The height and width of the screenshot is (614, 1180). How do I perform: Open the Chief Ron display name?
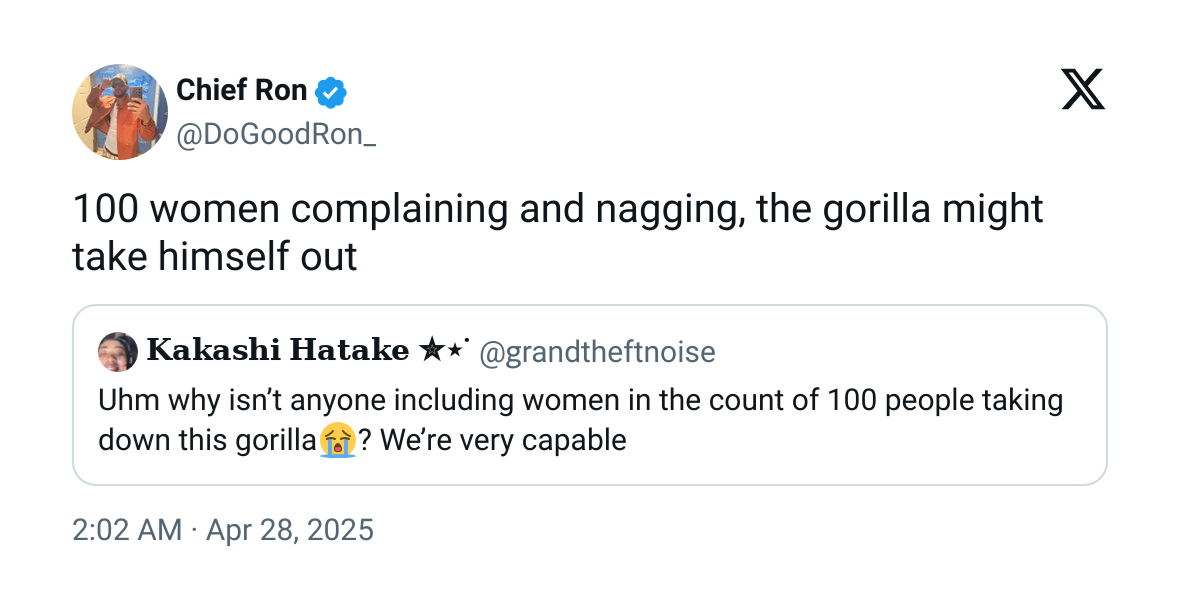[x=241, y=91]
